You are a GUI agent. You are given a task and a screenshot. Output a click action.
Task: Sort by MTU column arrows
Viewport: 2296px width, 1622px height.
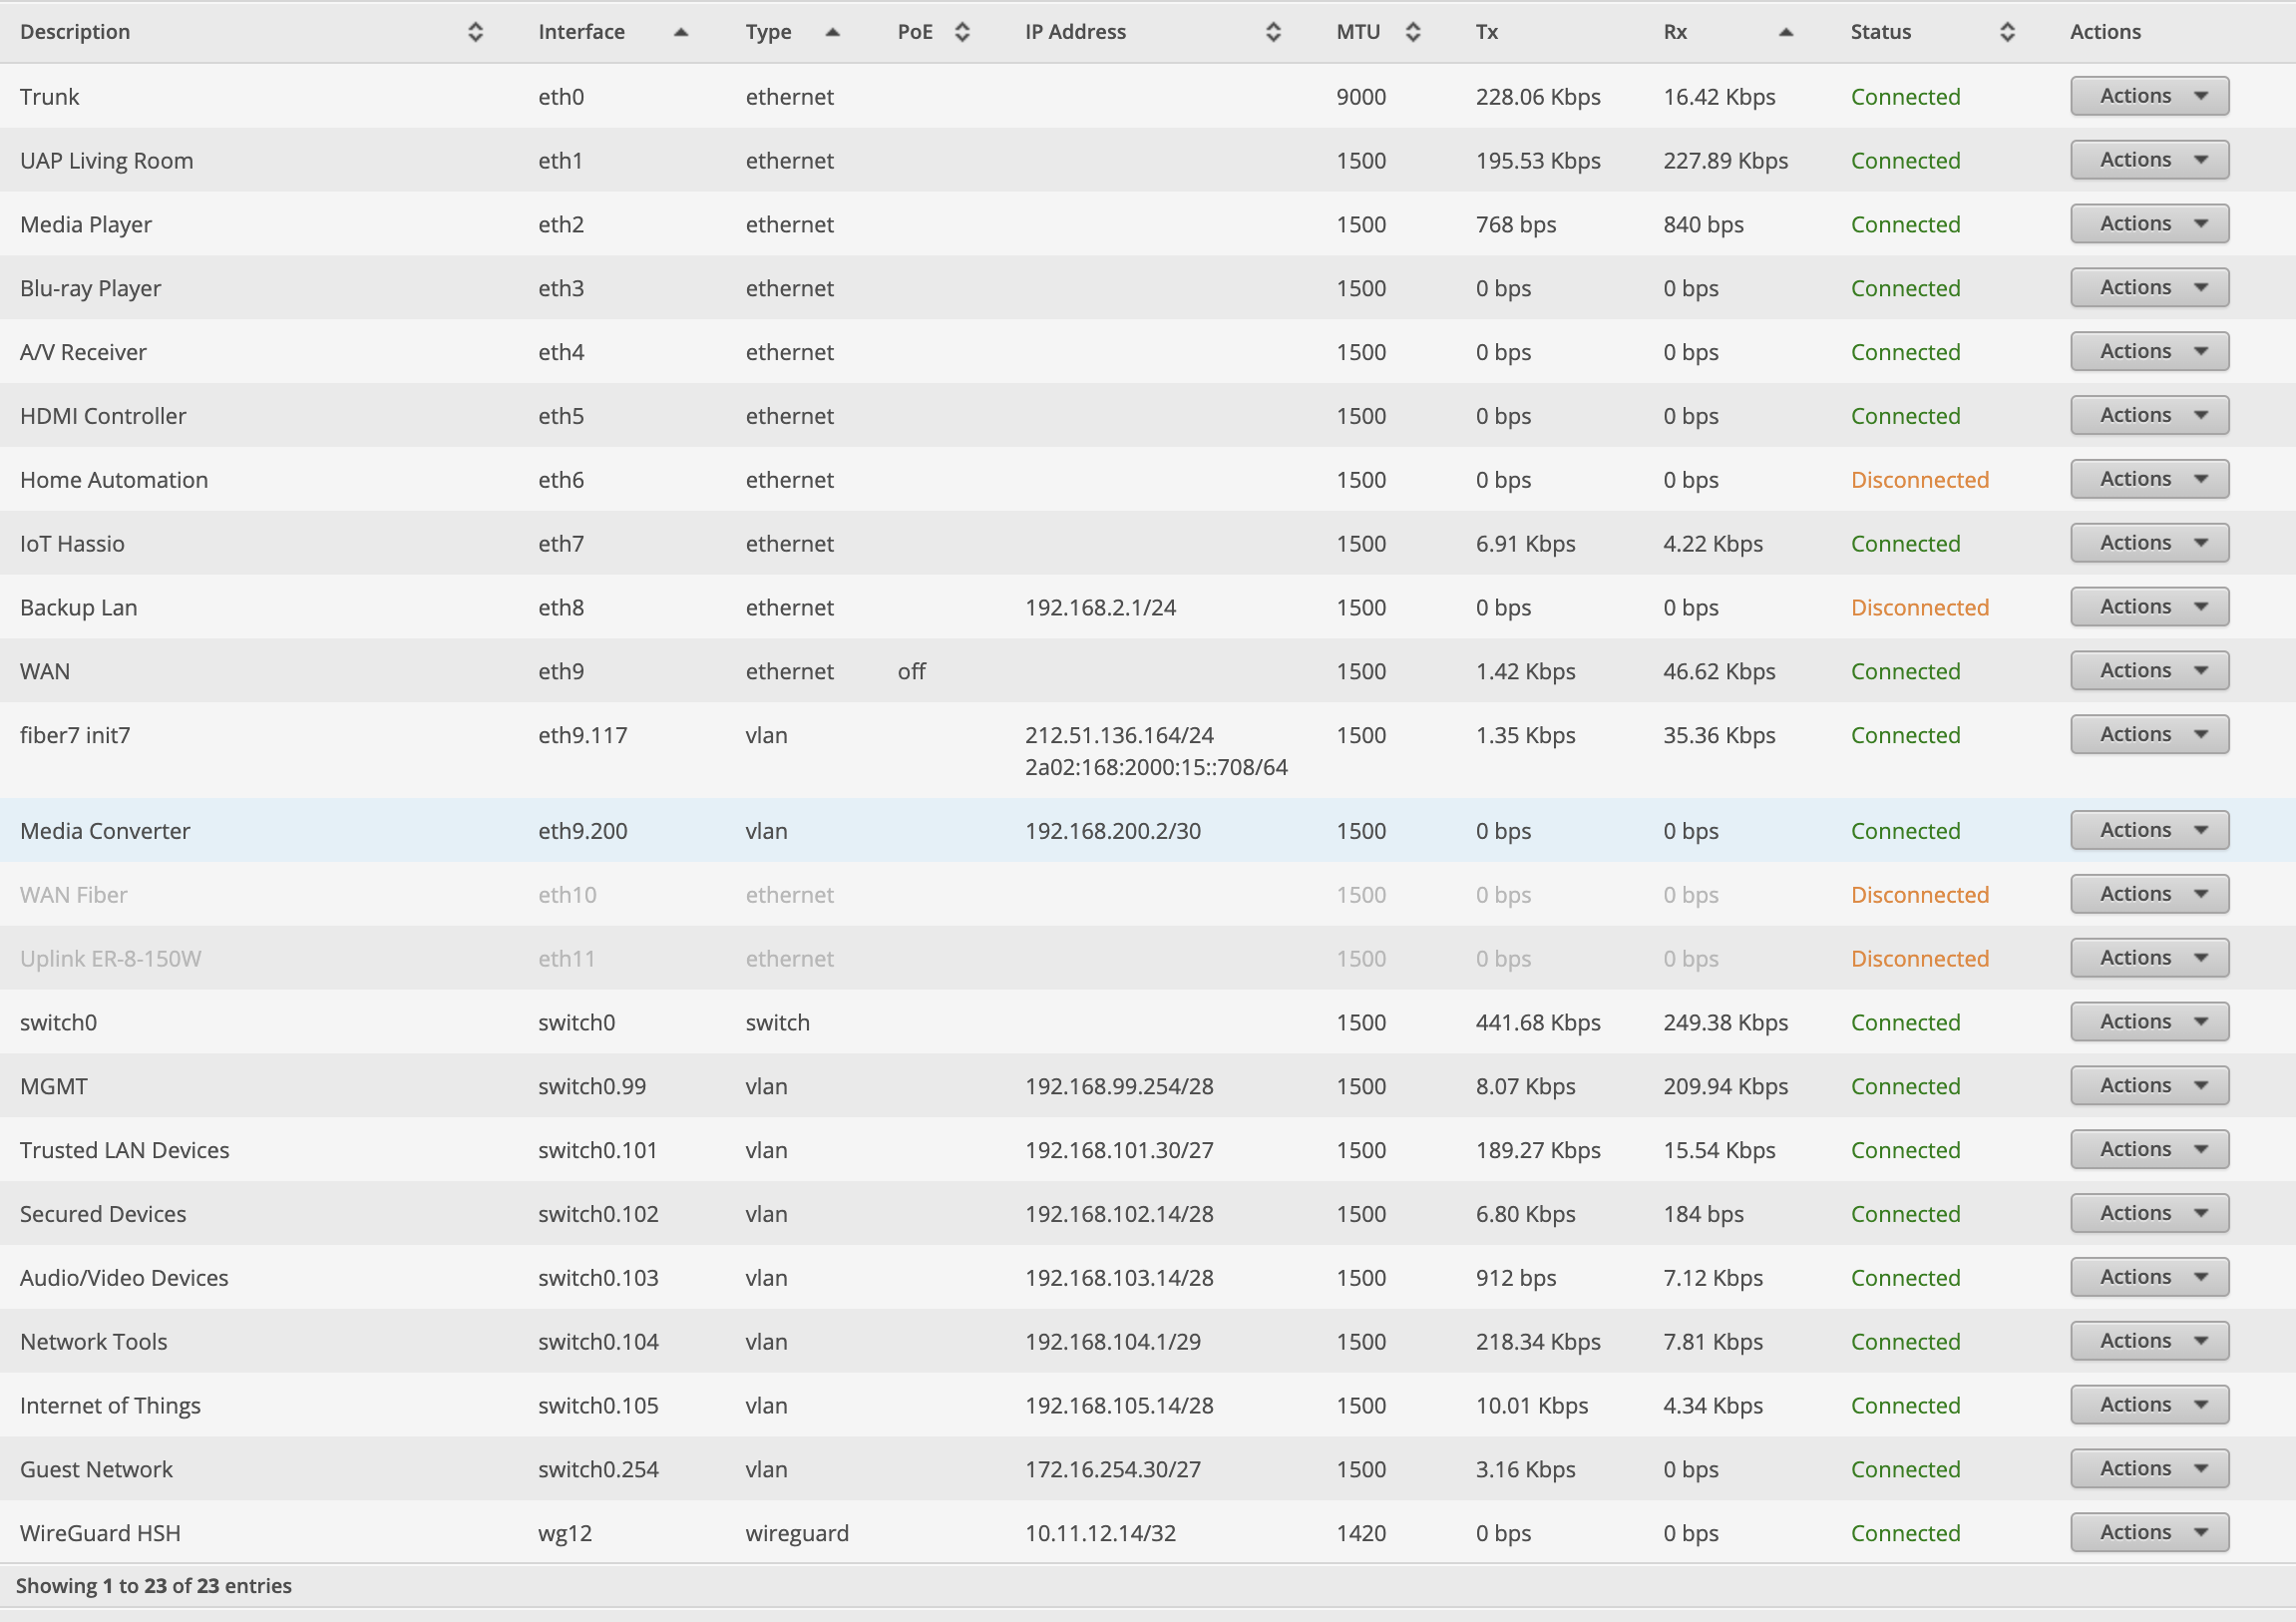coord(1412,32)
